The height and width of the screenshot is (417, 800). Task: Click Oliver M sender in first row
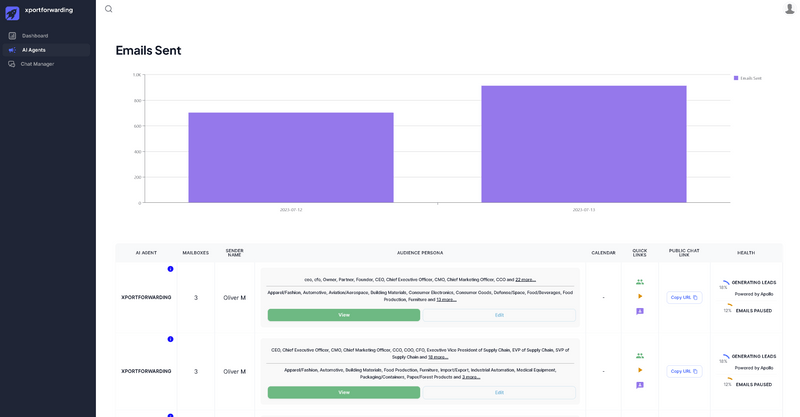[x=234, y=298]
